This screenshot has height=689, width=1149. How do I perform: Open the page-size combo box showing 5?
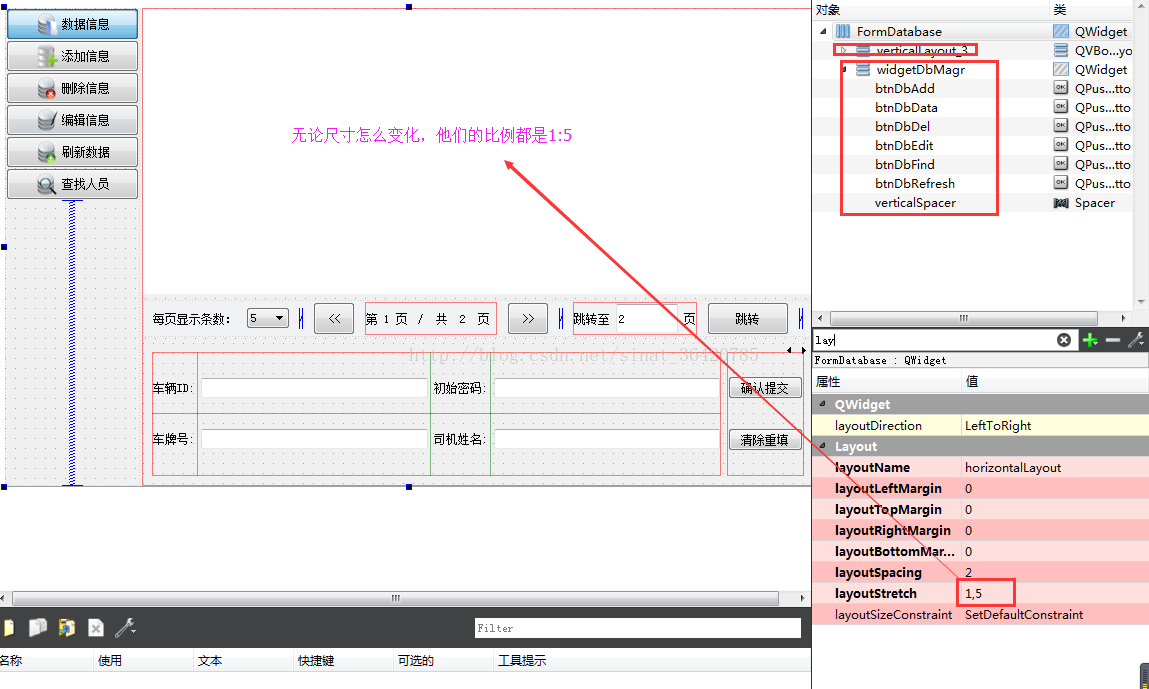point(267,318)
